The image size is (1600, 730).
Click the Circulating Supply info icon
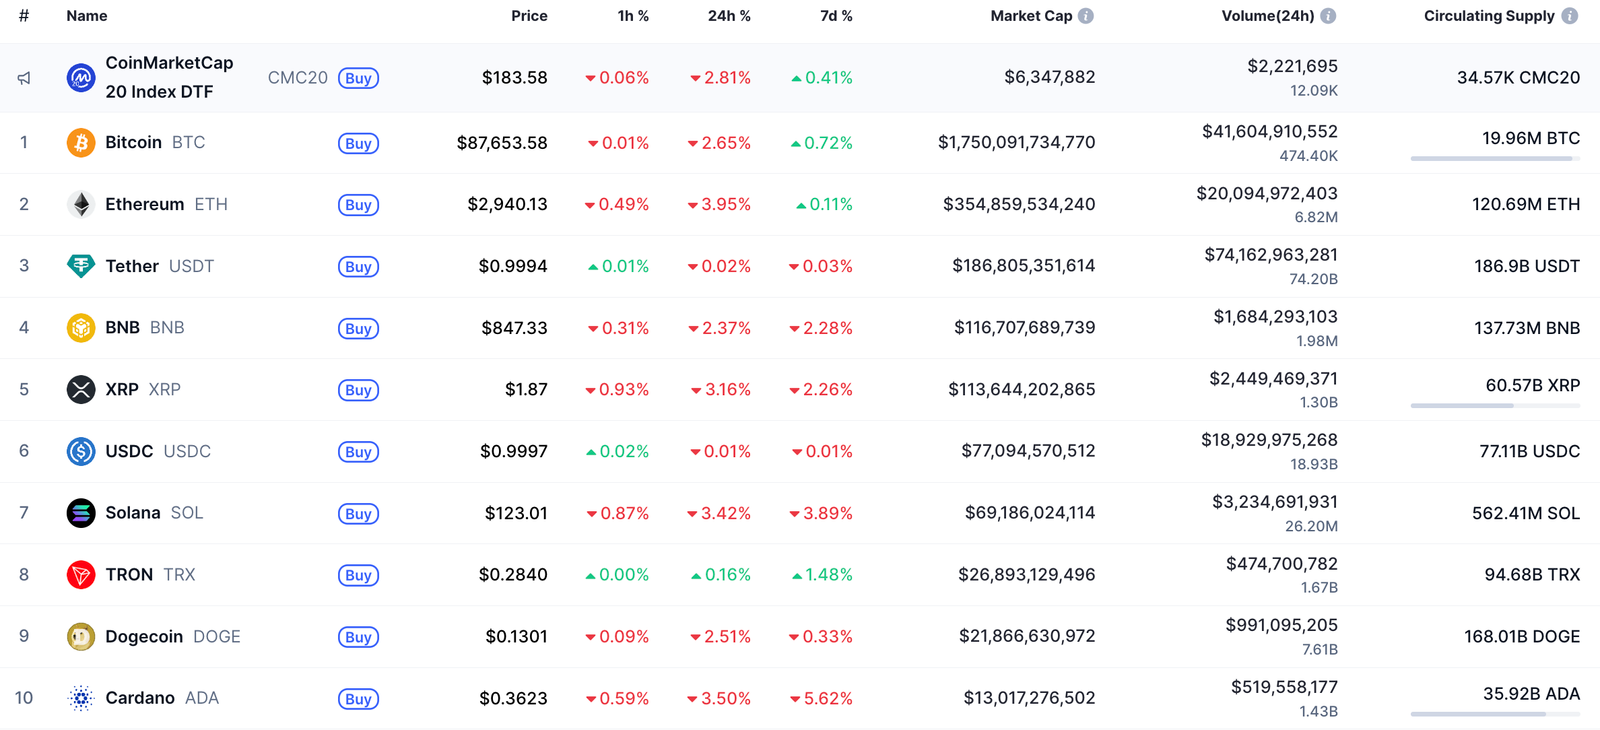point(1570,16)
